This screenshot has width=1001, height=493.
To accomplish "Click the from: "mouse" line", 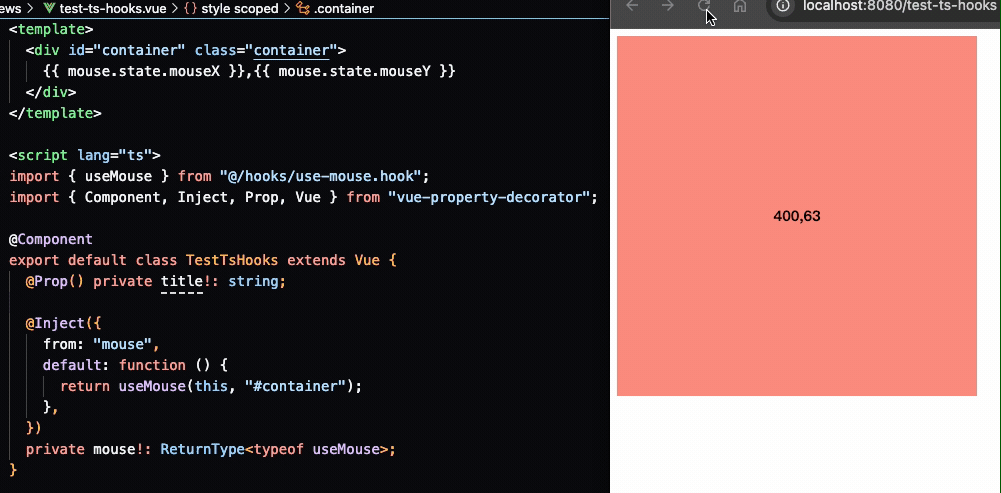I will 101,344.
